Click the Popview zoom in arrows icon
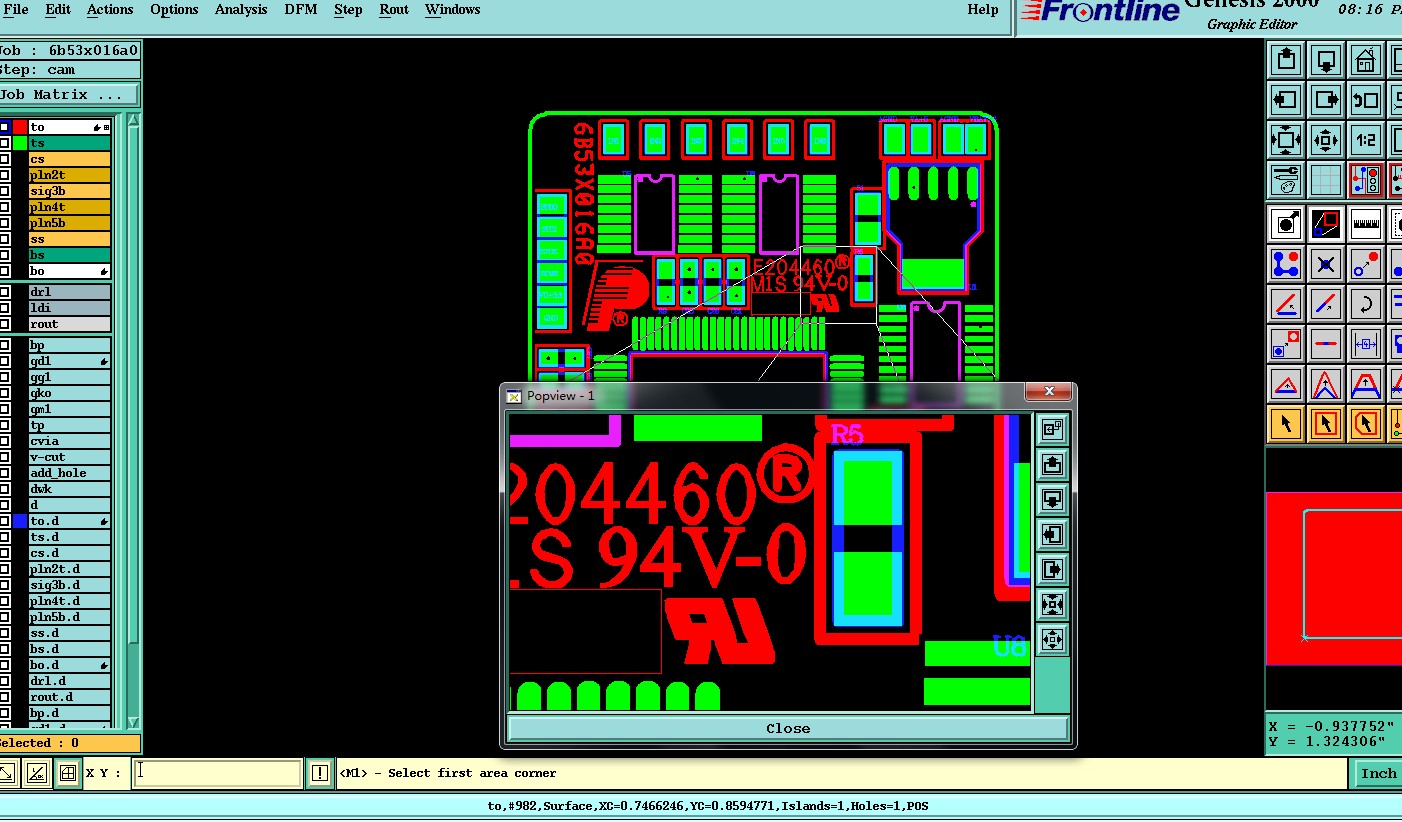This screenshot has height=822, width=1402. 1052,604
